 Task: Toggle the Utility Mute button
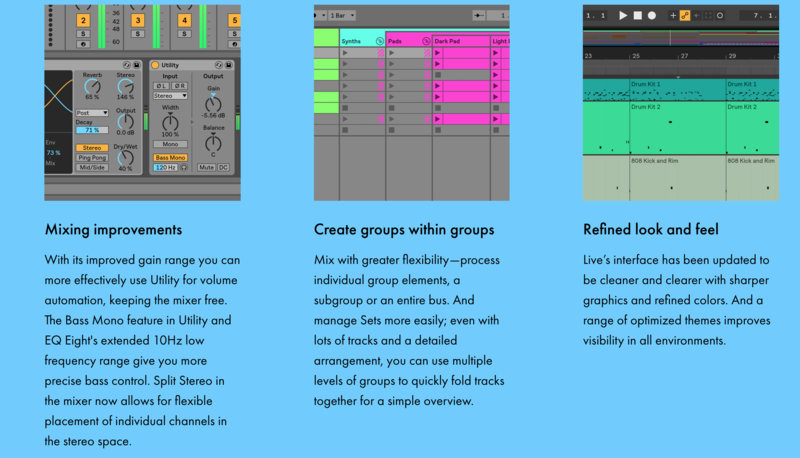(x=206, y=168)
